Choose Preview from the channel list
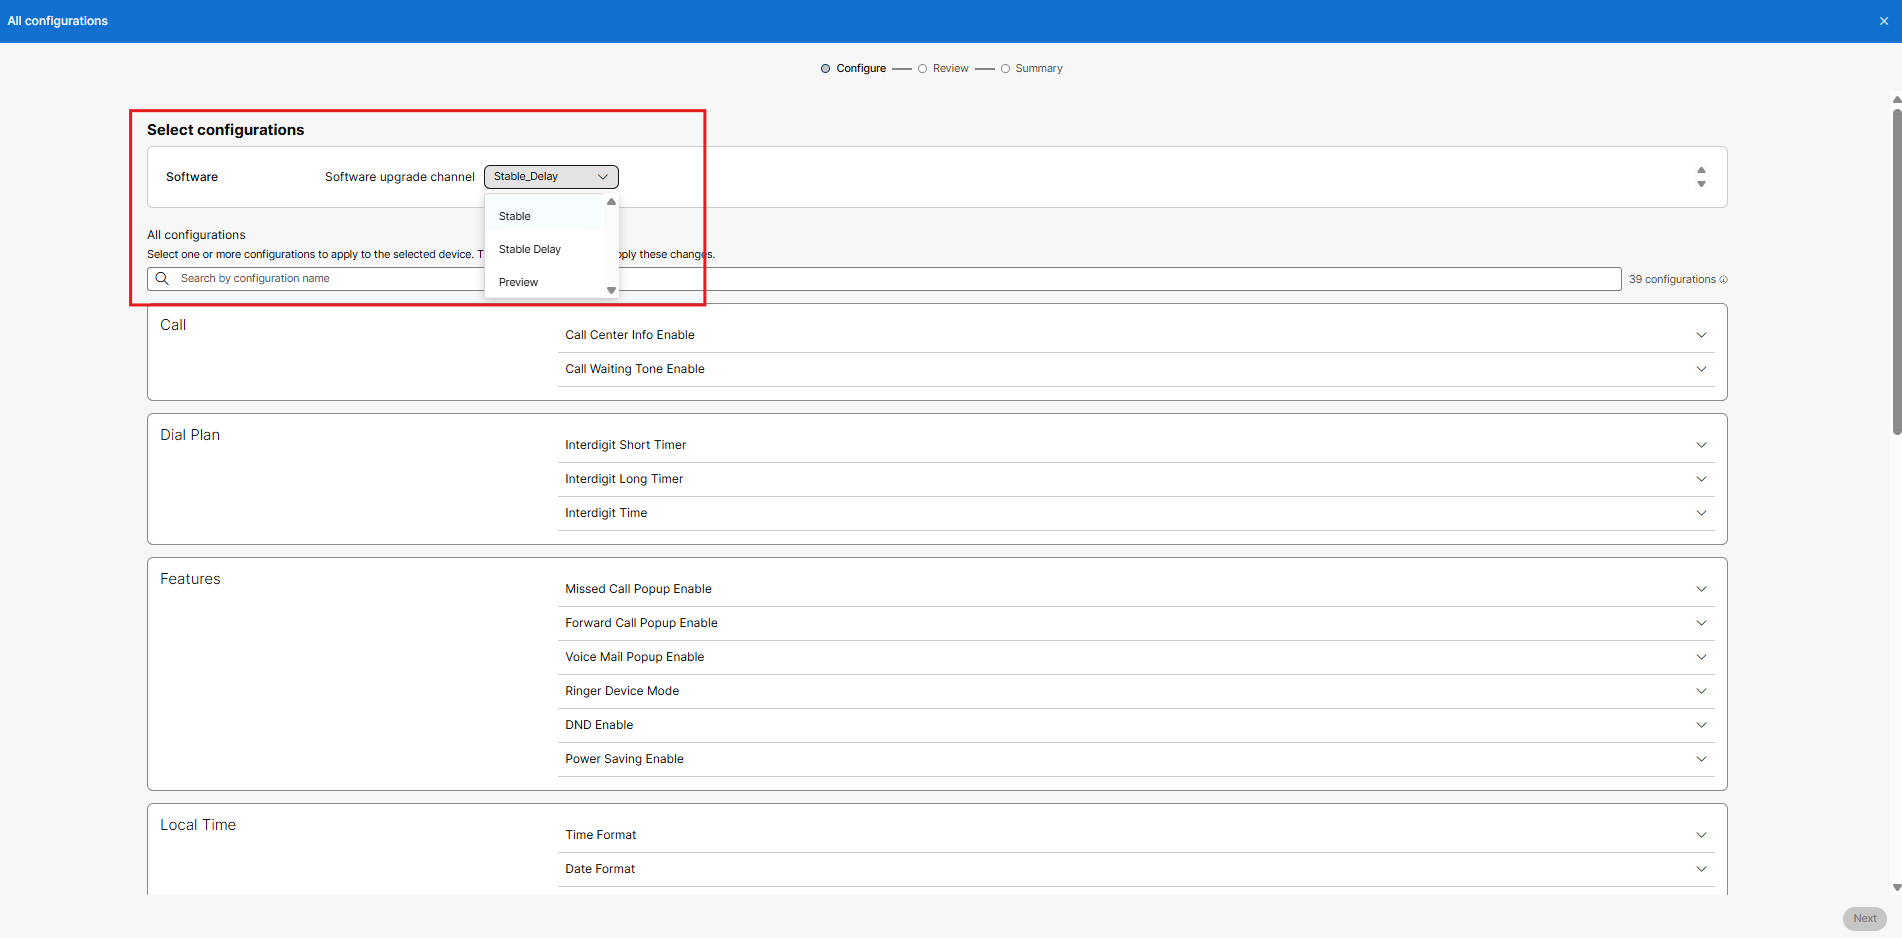 point(518,282)
